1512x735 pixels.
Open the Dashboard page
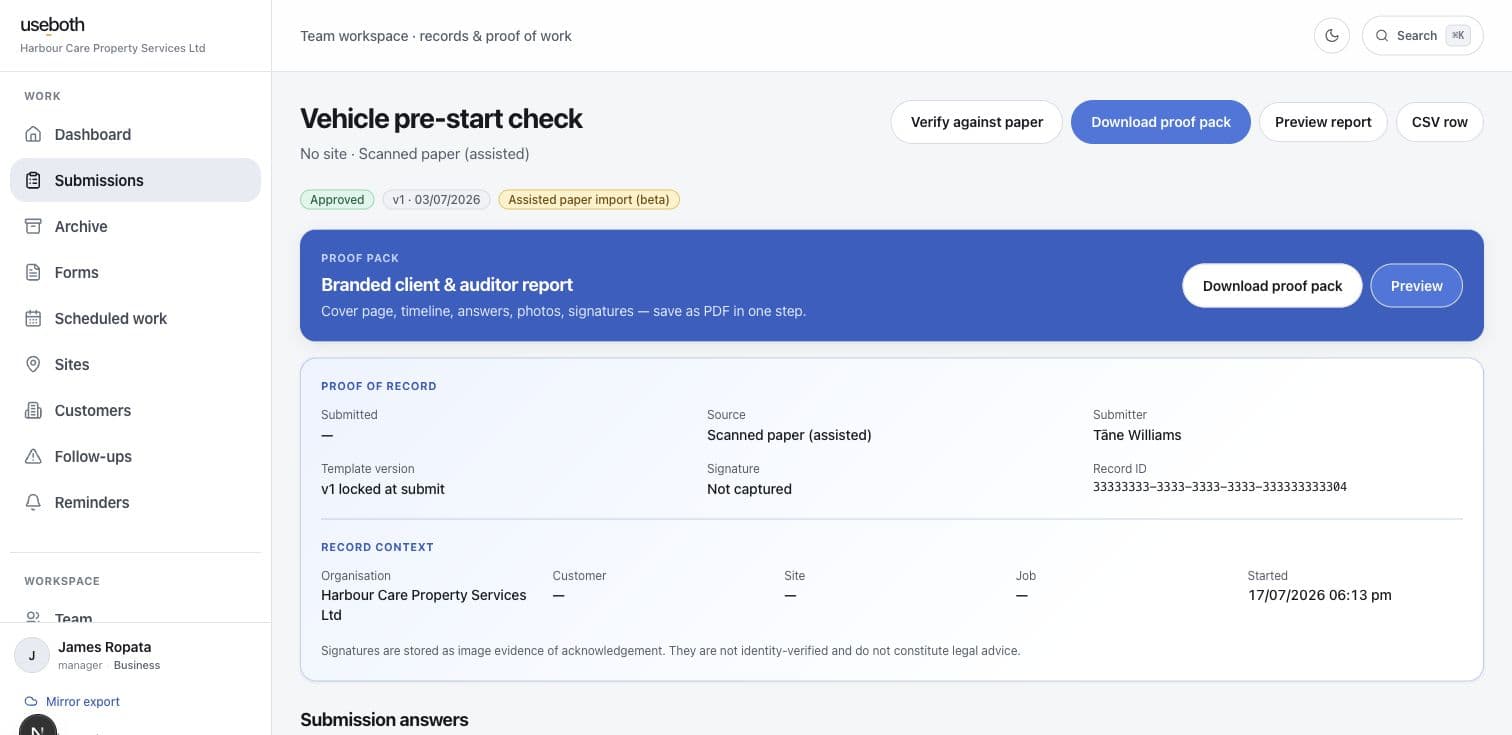tap(135, 134)
